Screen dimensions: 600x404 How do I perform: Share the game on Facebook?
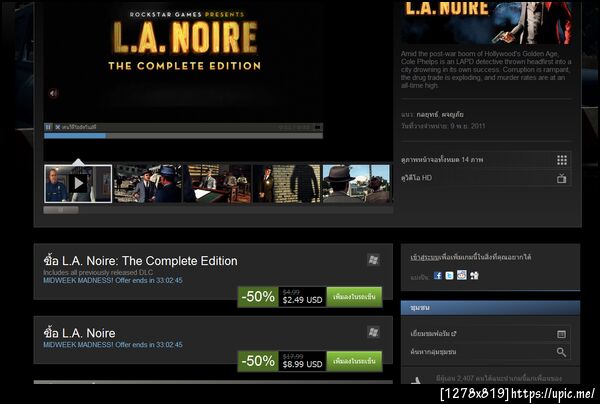438,275
